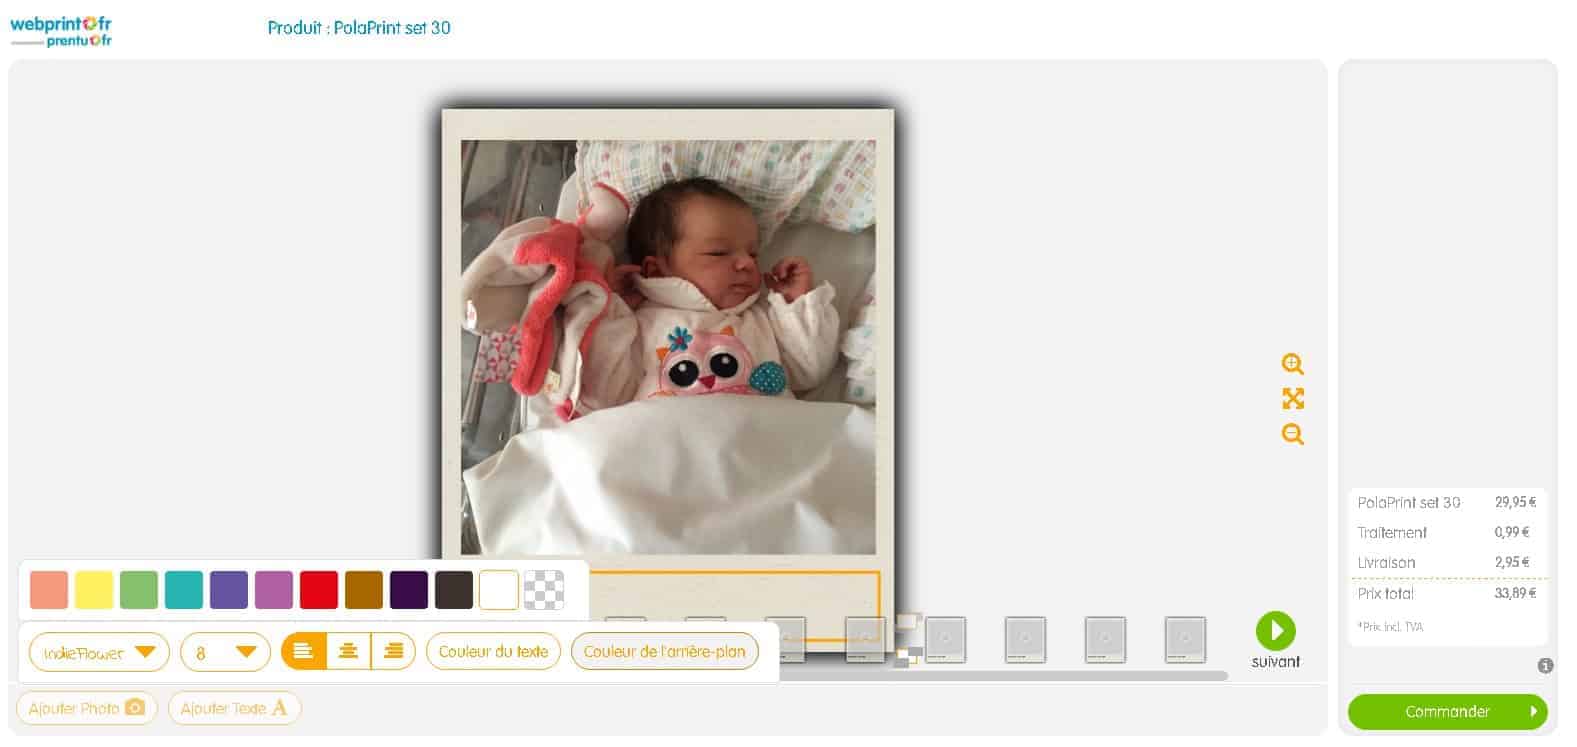Click the info icon below price panel
This screenshot has height=747, width=1577.
(1545, 665)
